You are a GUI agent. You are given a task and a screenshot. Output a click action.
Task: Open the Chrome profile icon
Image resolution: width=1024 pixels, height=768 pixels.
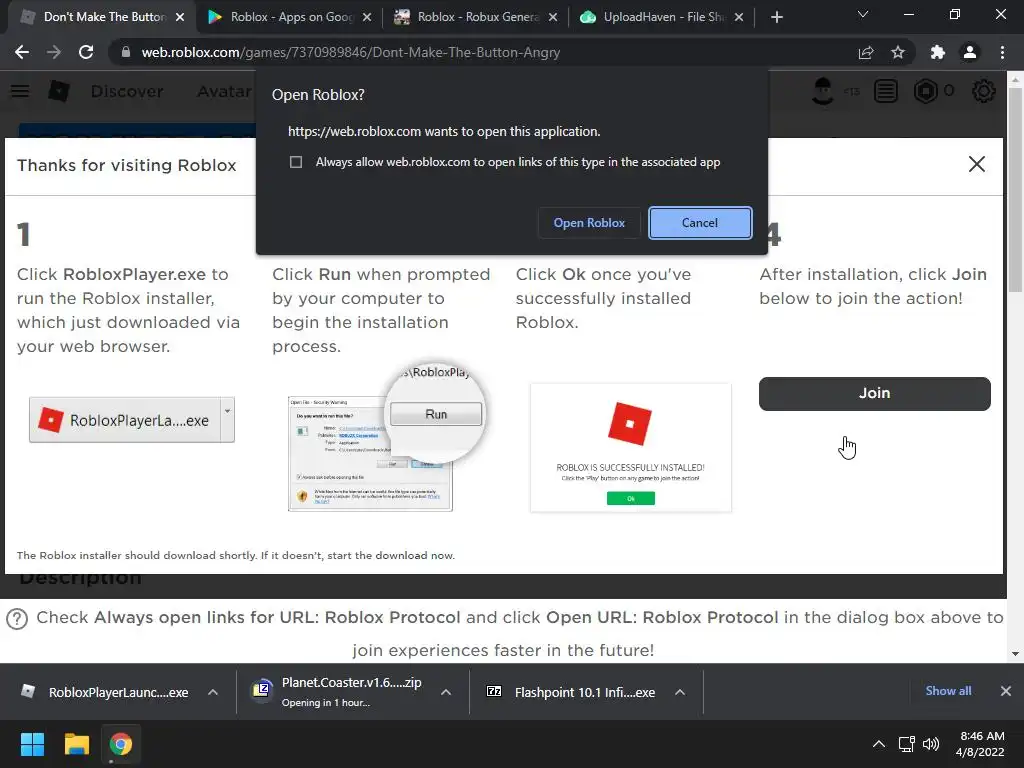pos(970,52)
